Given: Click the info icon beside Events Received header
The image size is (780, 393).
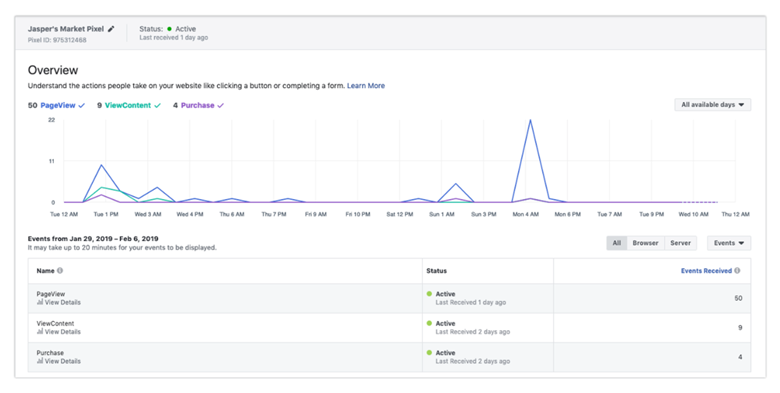Looking at the screenshot, I should [x=737, y=271].
